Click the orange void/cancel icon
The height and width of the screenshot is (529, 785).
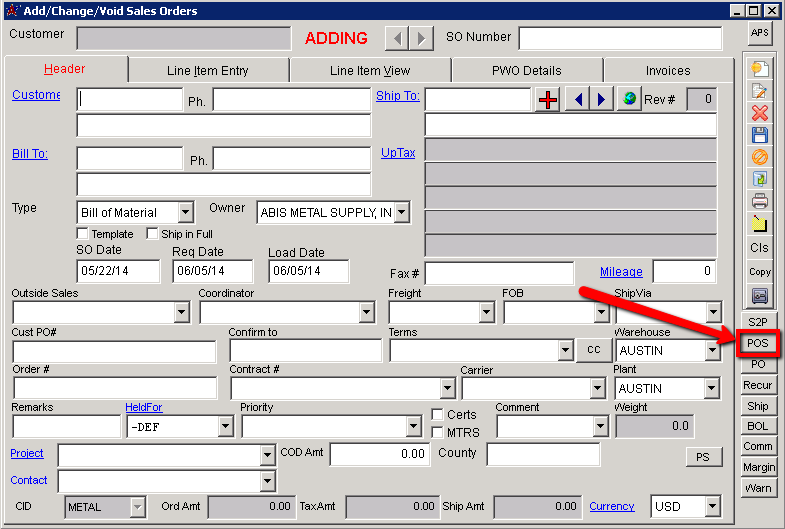760,157
